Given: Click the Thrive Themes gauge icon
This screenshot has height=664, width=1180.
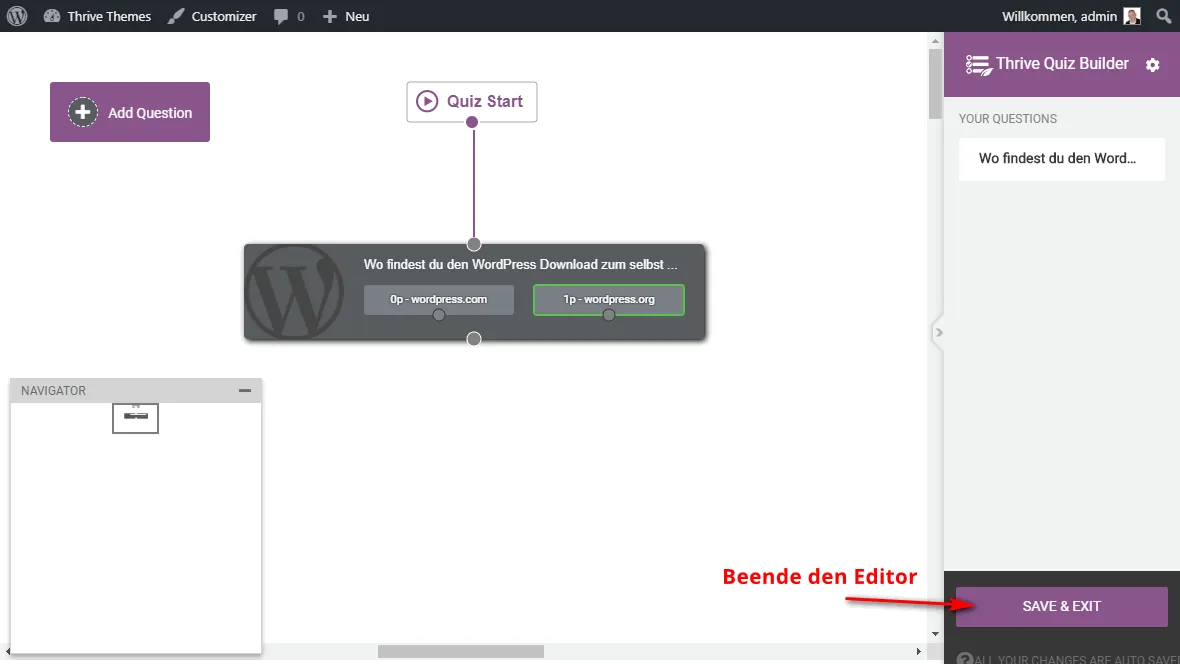Looking at the screenshot, I should (x=51, y=16).
